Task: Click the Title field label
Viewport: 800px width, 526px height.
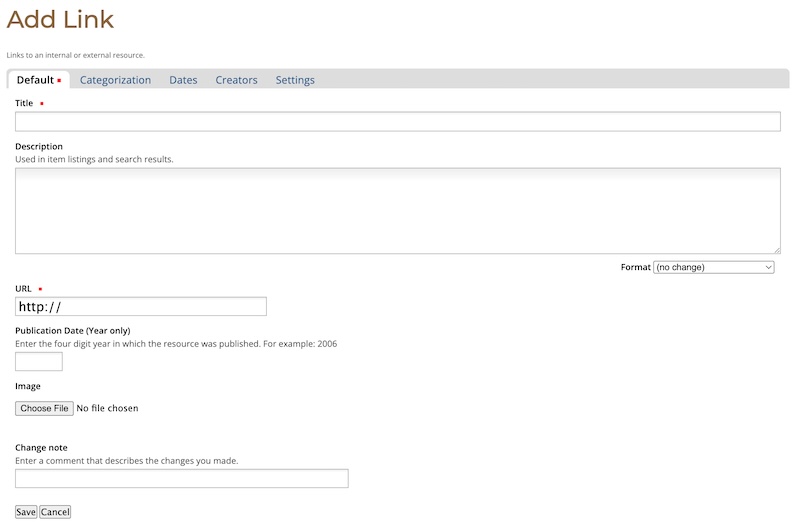Action: coord(24,103)
